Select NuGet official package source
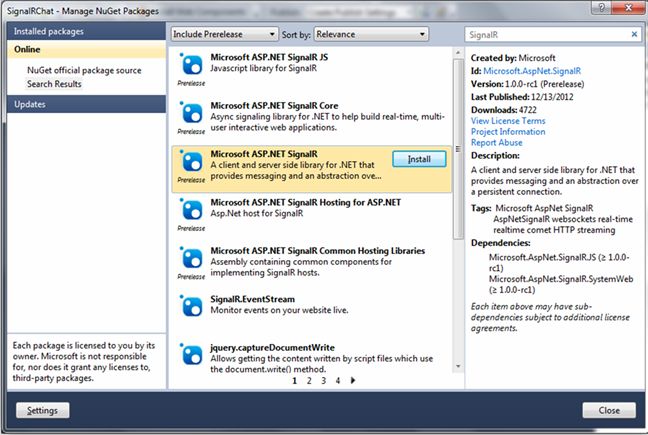 84,70
